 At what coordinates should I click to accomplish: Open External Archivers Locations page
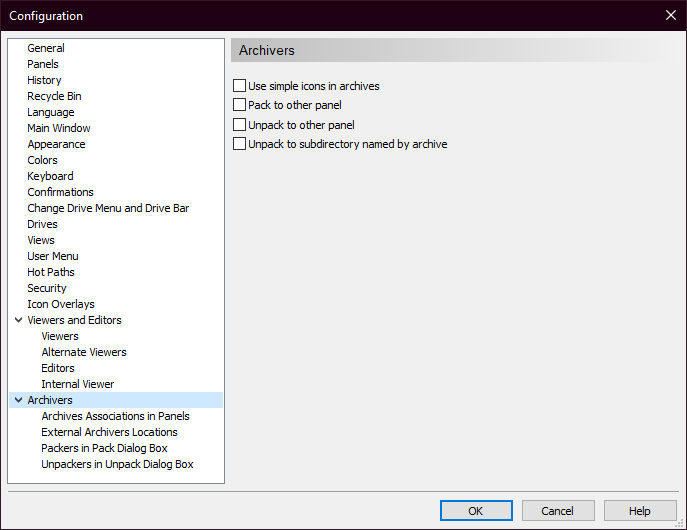click(109, 432)
